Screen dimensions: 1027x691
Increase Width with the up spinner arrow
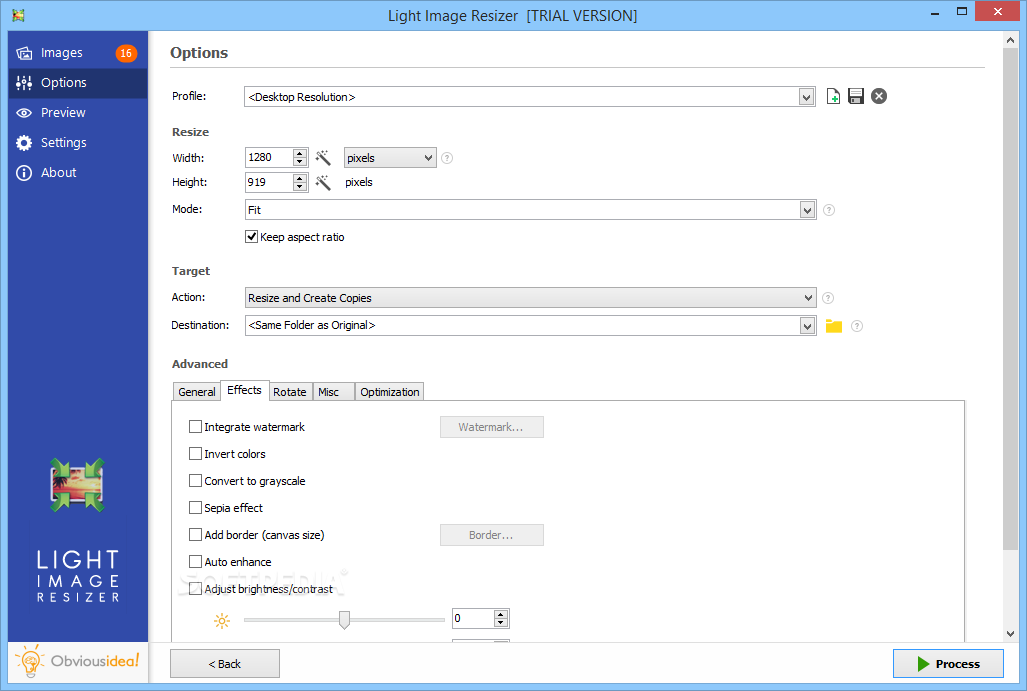click(x=300, y=153)
